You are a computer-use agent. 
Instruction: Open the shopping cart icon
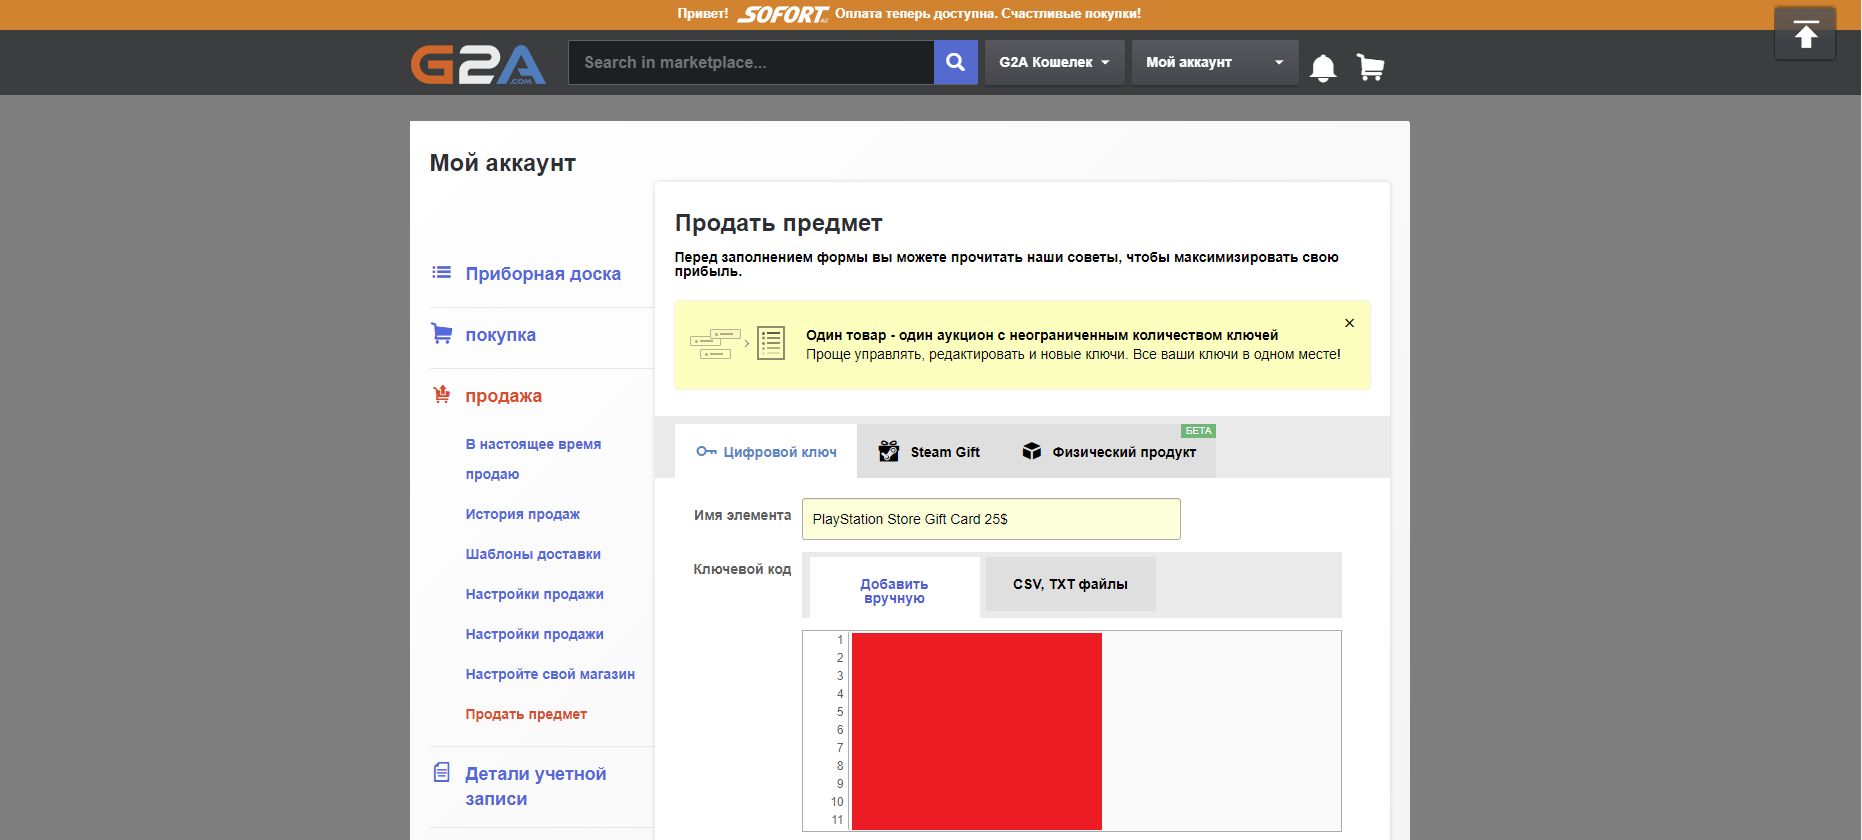[x=1370, y=67]
